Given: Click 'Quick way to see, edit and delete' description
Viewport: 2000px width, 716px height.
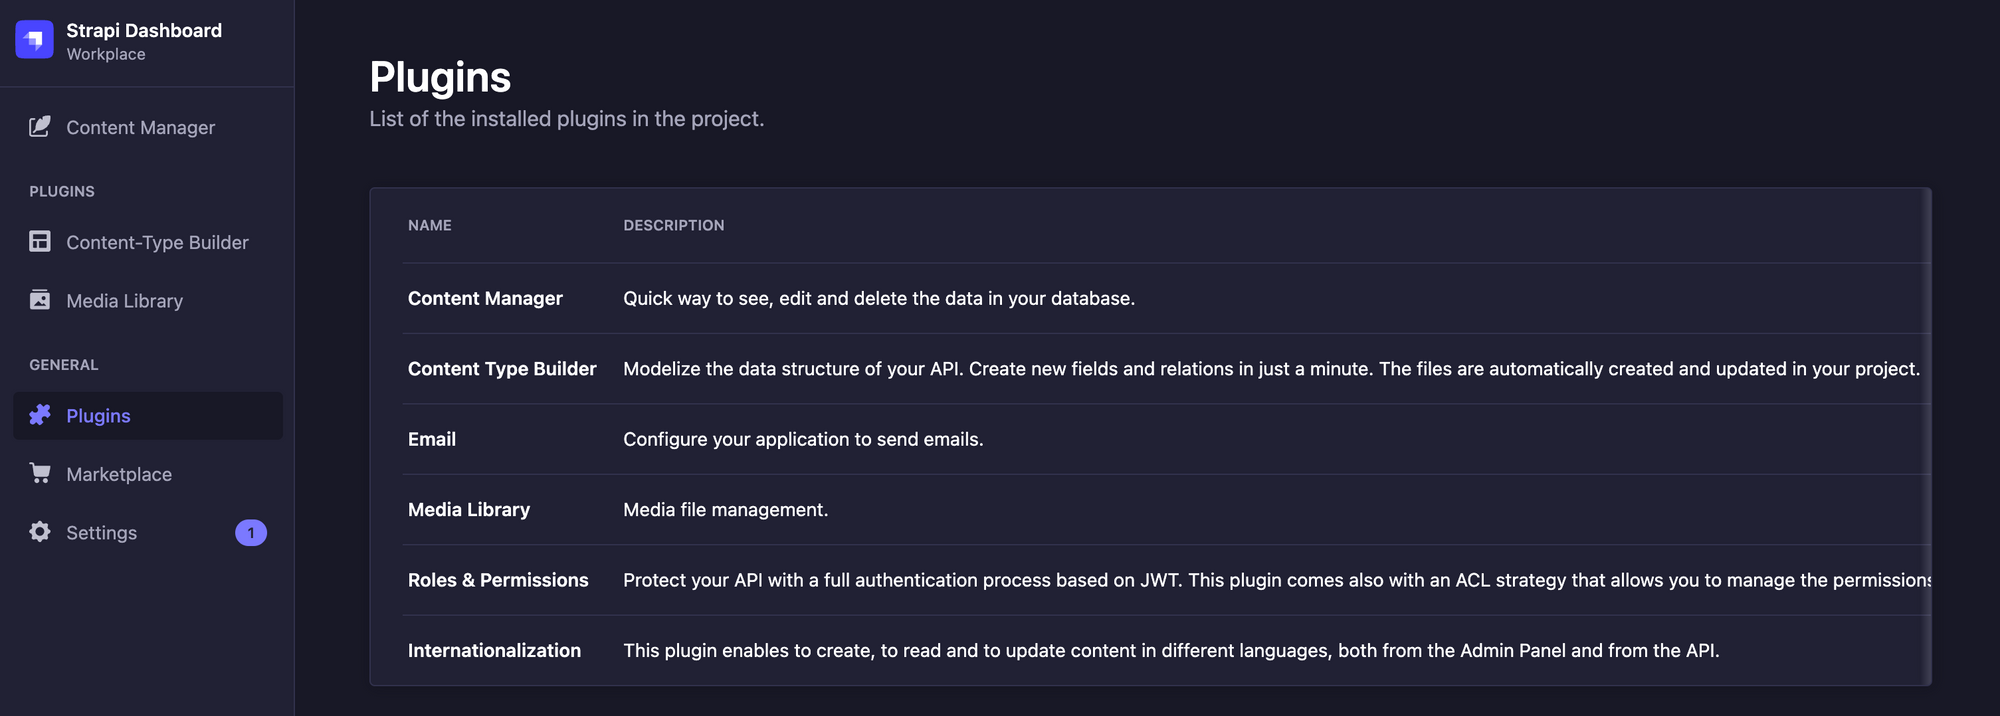Looking at the screenshot, I should (x=879, y=298).
